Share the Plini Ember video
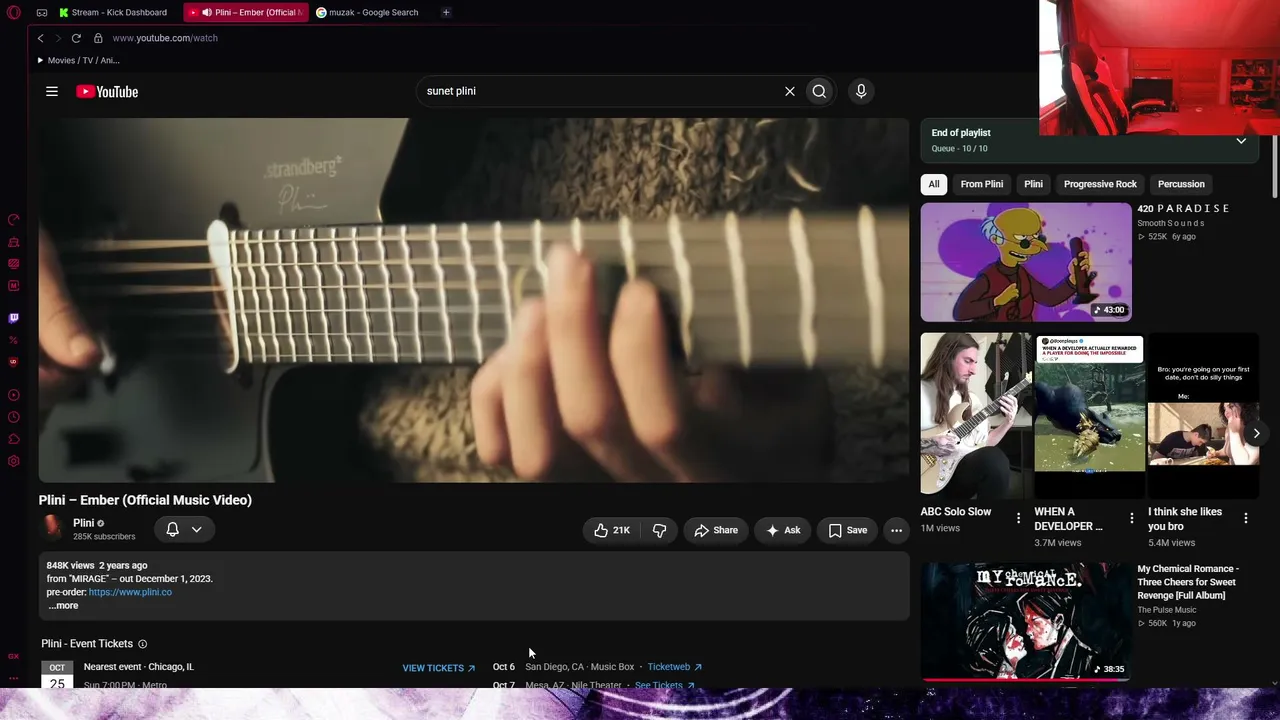This screenshot has width=1280, height=720. tap(716, 530)
